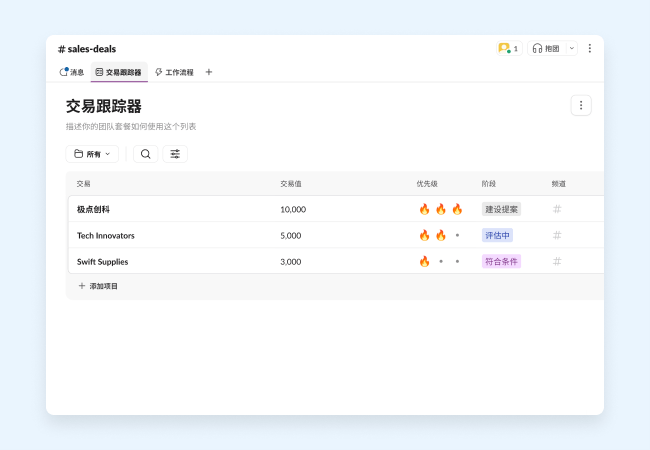
Task: Open the 建设提案 stage dropdown
Action: coord(501,209)
